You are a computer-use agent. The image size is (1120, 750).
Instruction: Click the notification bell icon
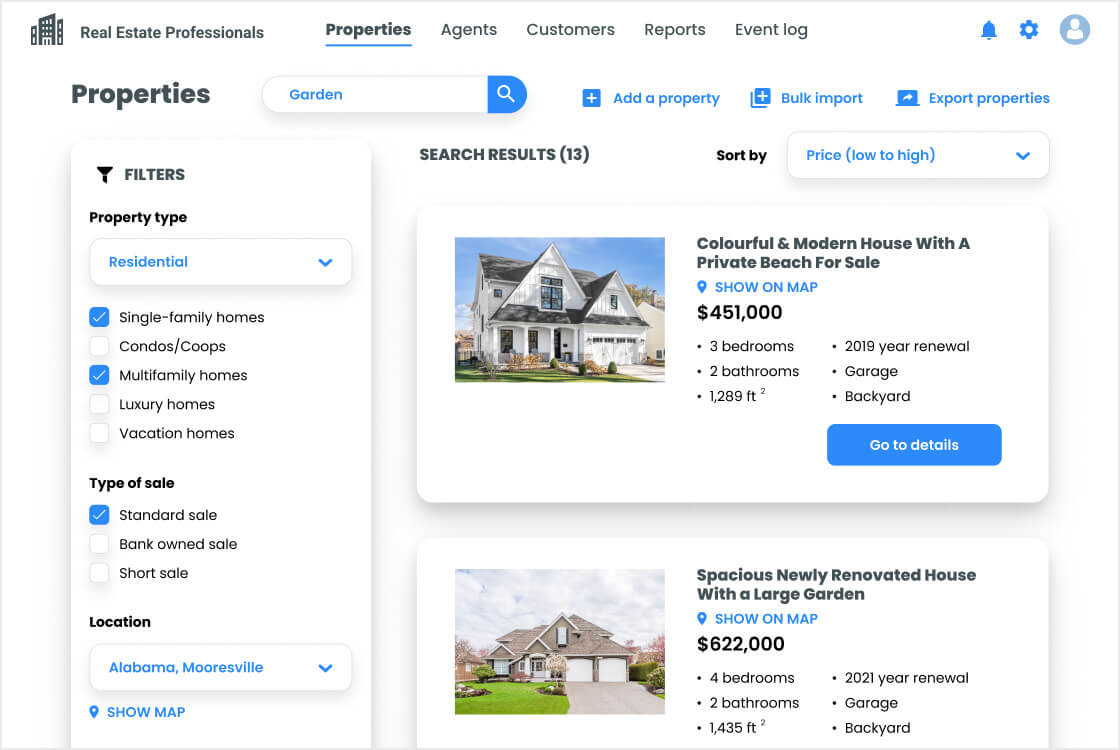[x=989, y=30]
